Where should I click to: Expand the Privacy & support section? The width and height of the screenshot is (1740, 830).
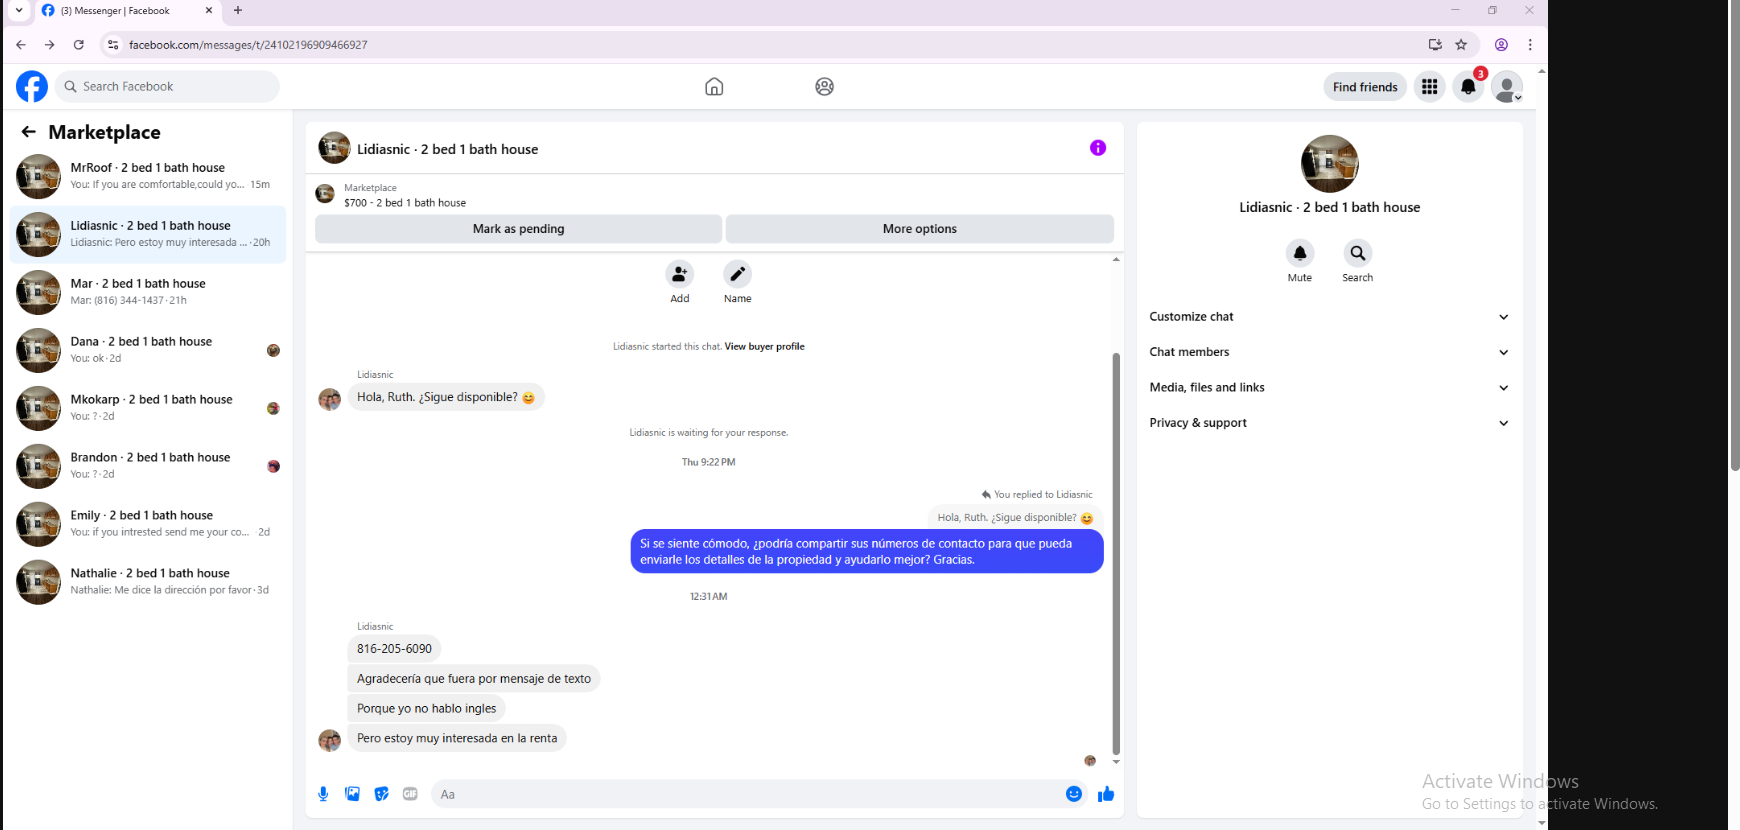[1329, 423]
